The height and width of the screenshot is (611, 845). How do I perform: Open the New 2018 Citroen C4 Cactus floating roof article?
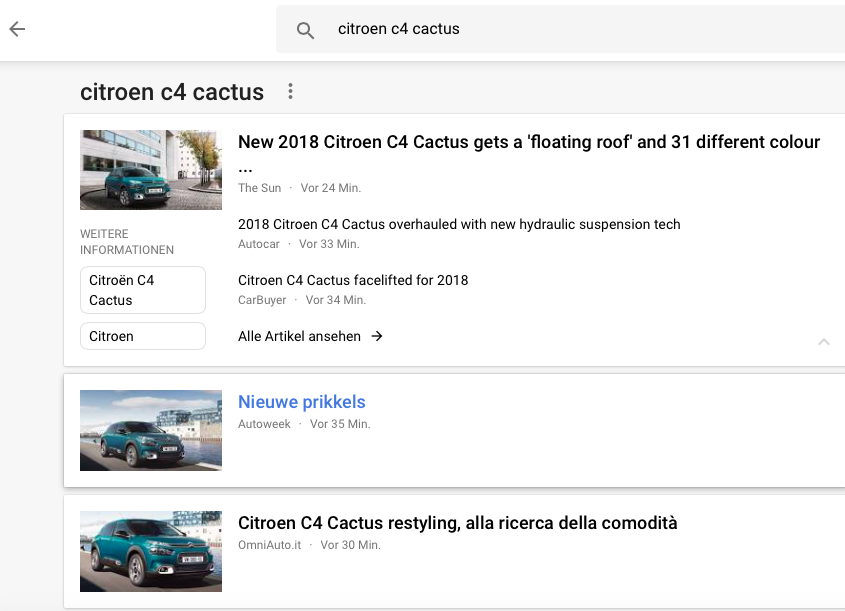529,151
